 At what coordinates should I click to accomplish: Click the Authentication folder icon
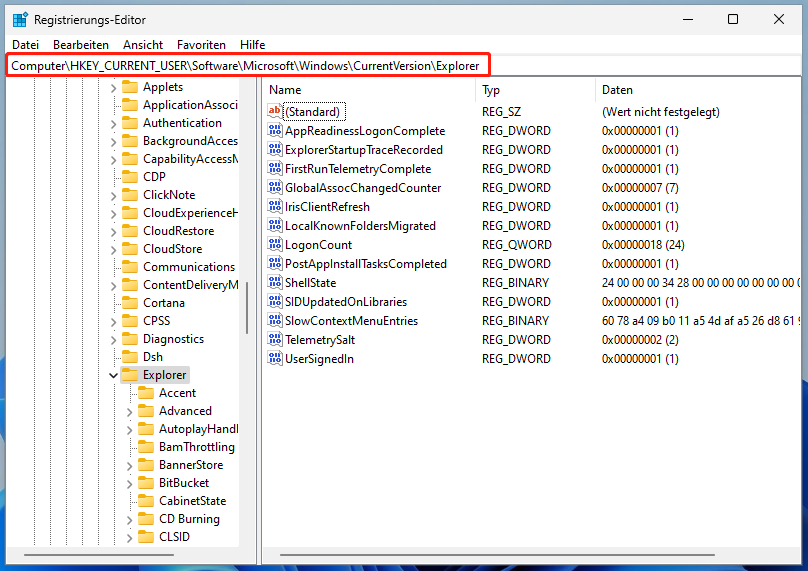(130, 123)
